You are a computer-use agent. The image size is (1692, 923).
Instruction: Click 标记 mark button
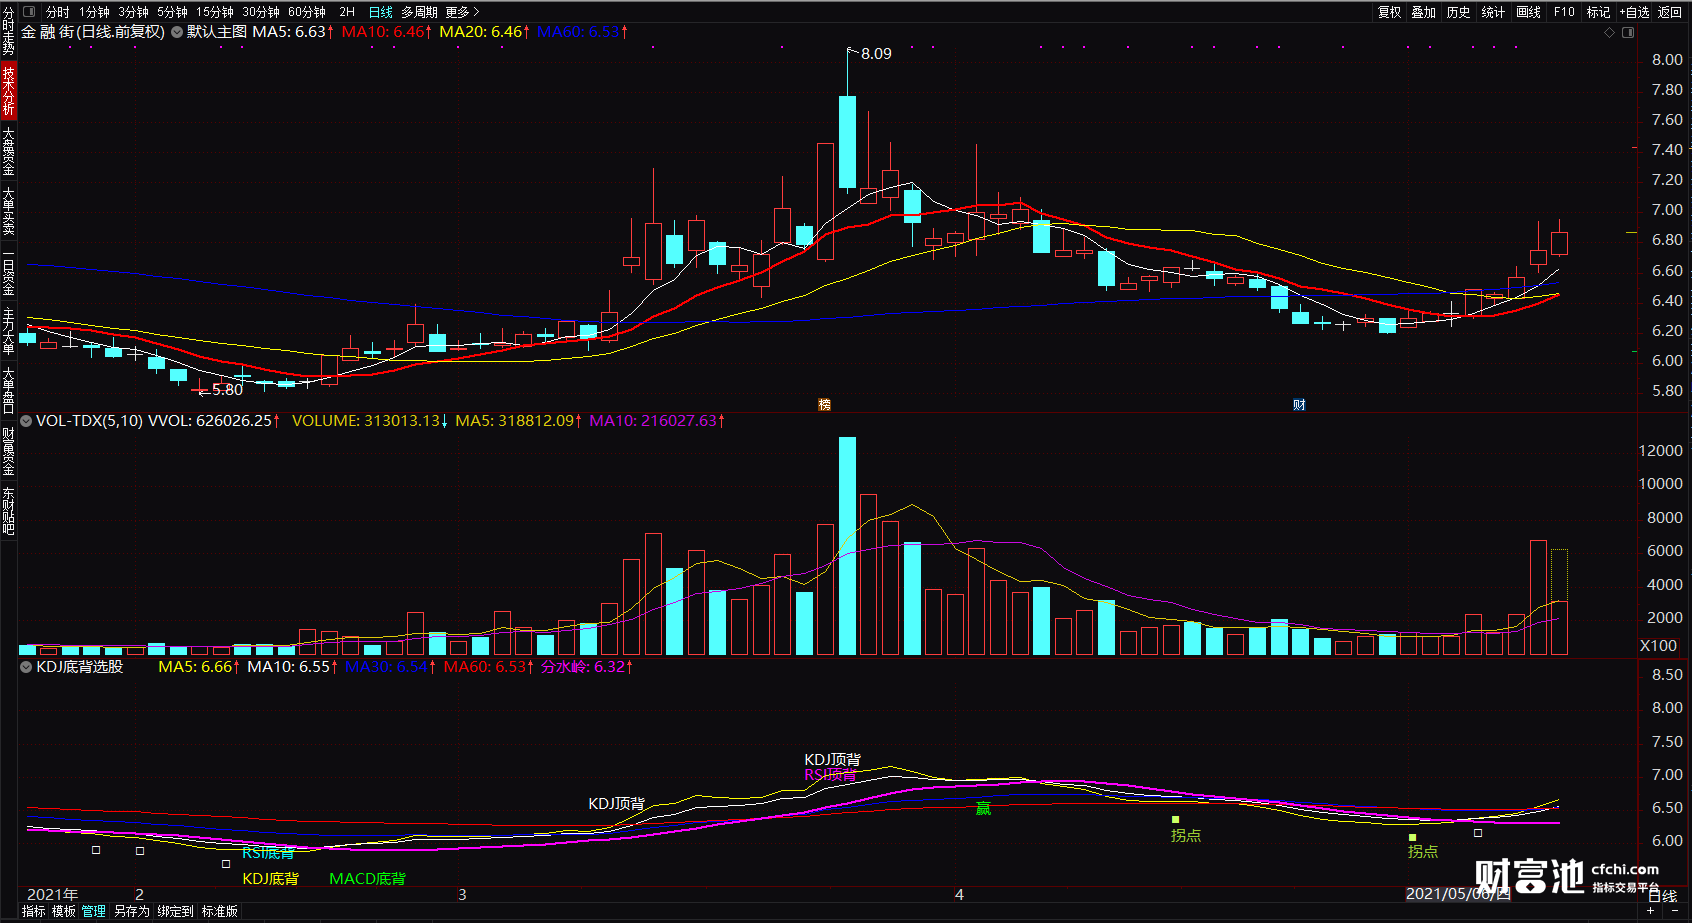(x=1598, y=12)
